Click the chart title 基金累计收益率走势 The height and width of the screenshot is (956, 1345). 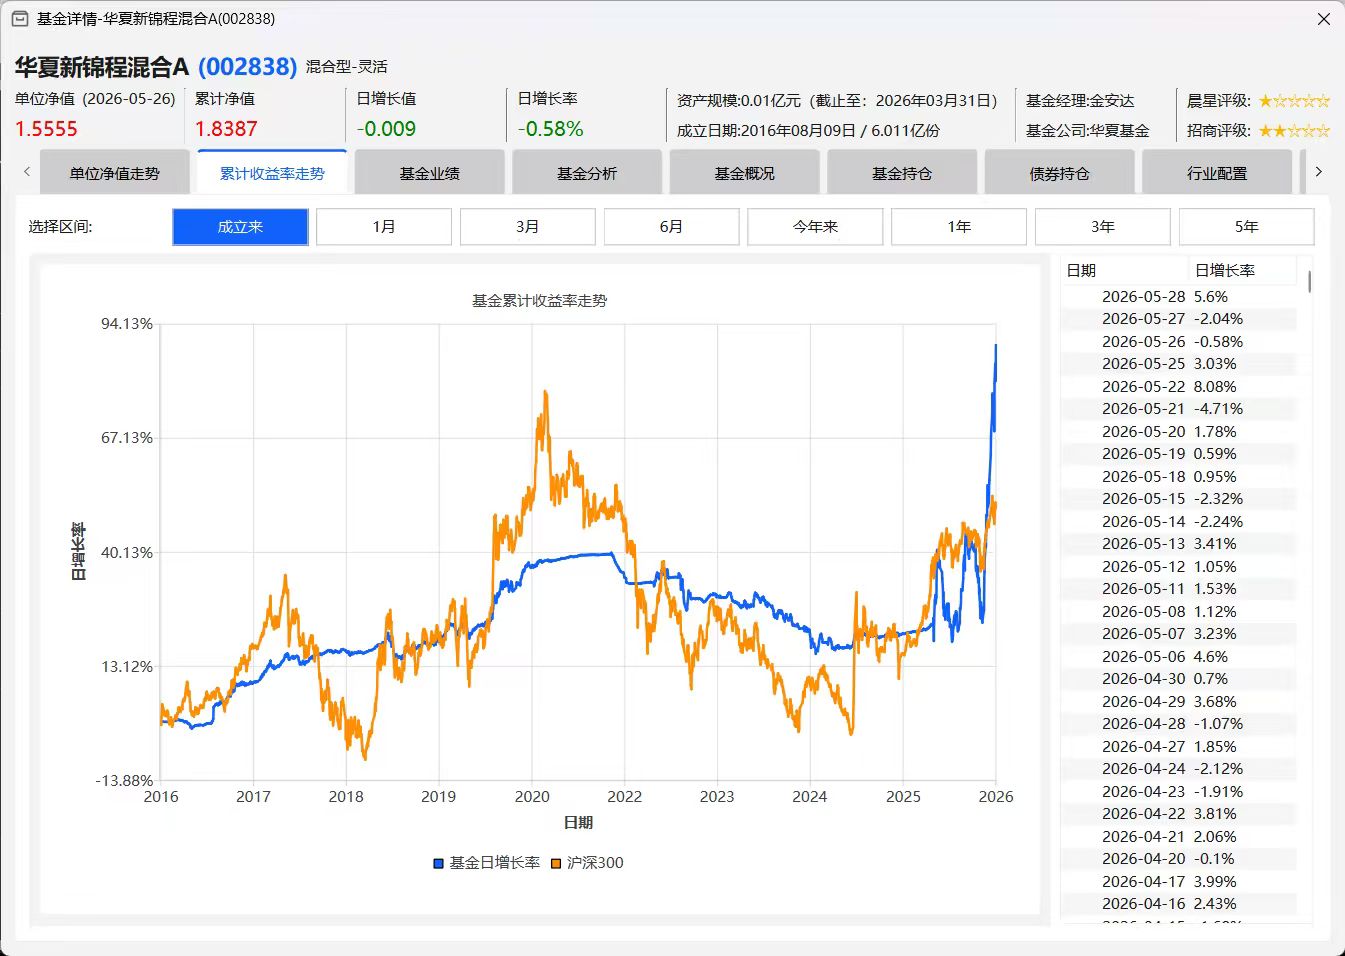click(540, 301)
